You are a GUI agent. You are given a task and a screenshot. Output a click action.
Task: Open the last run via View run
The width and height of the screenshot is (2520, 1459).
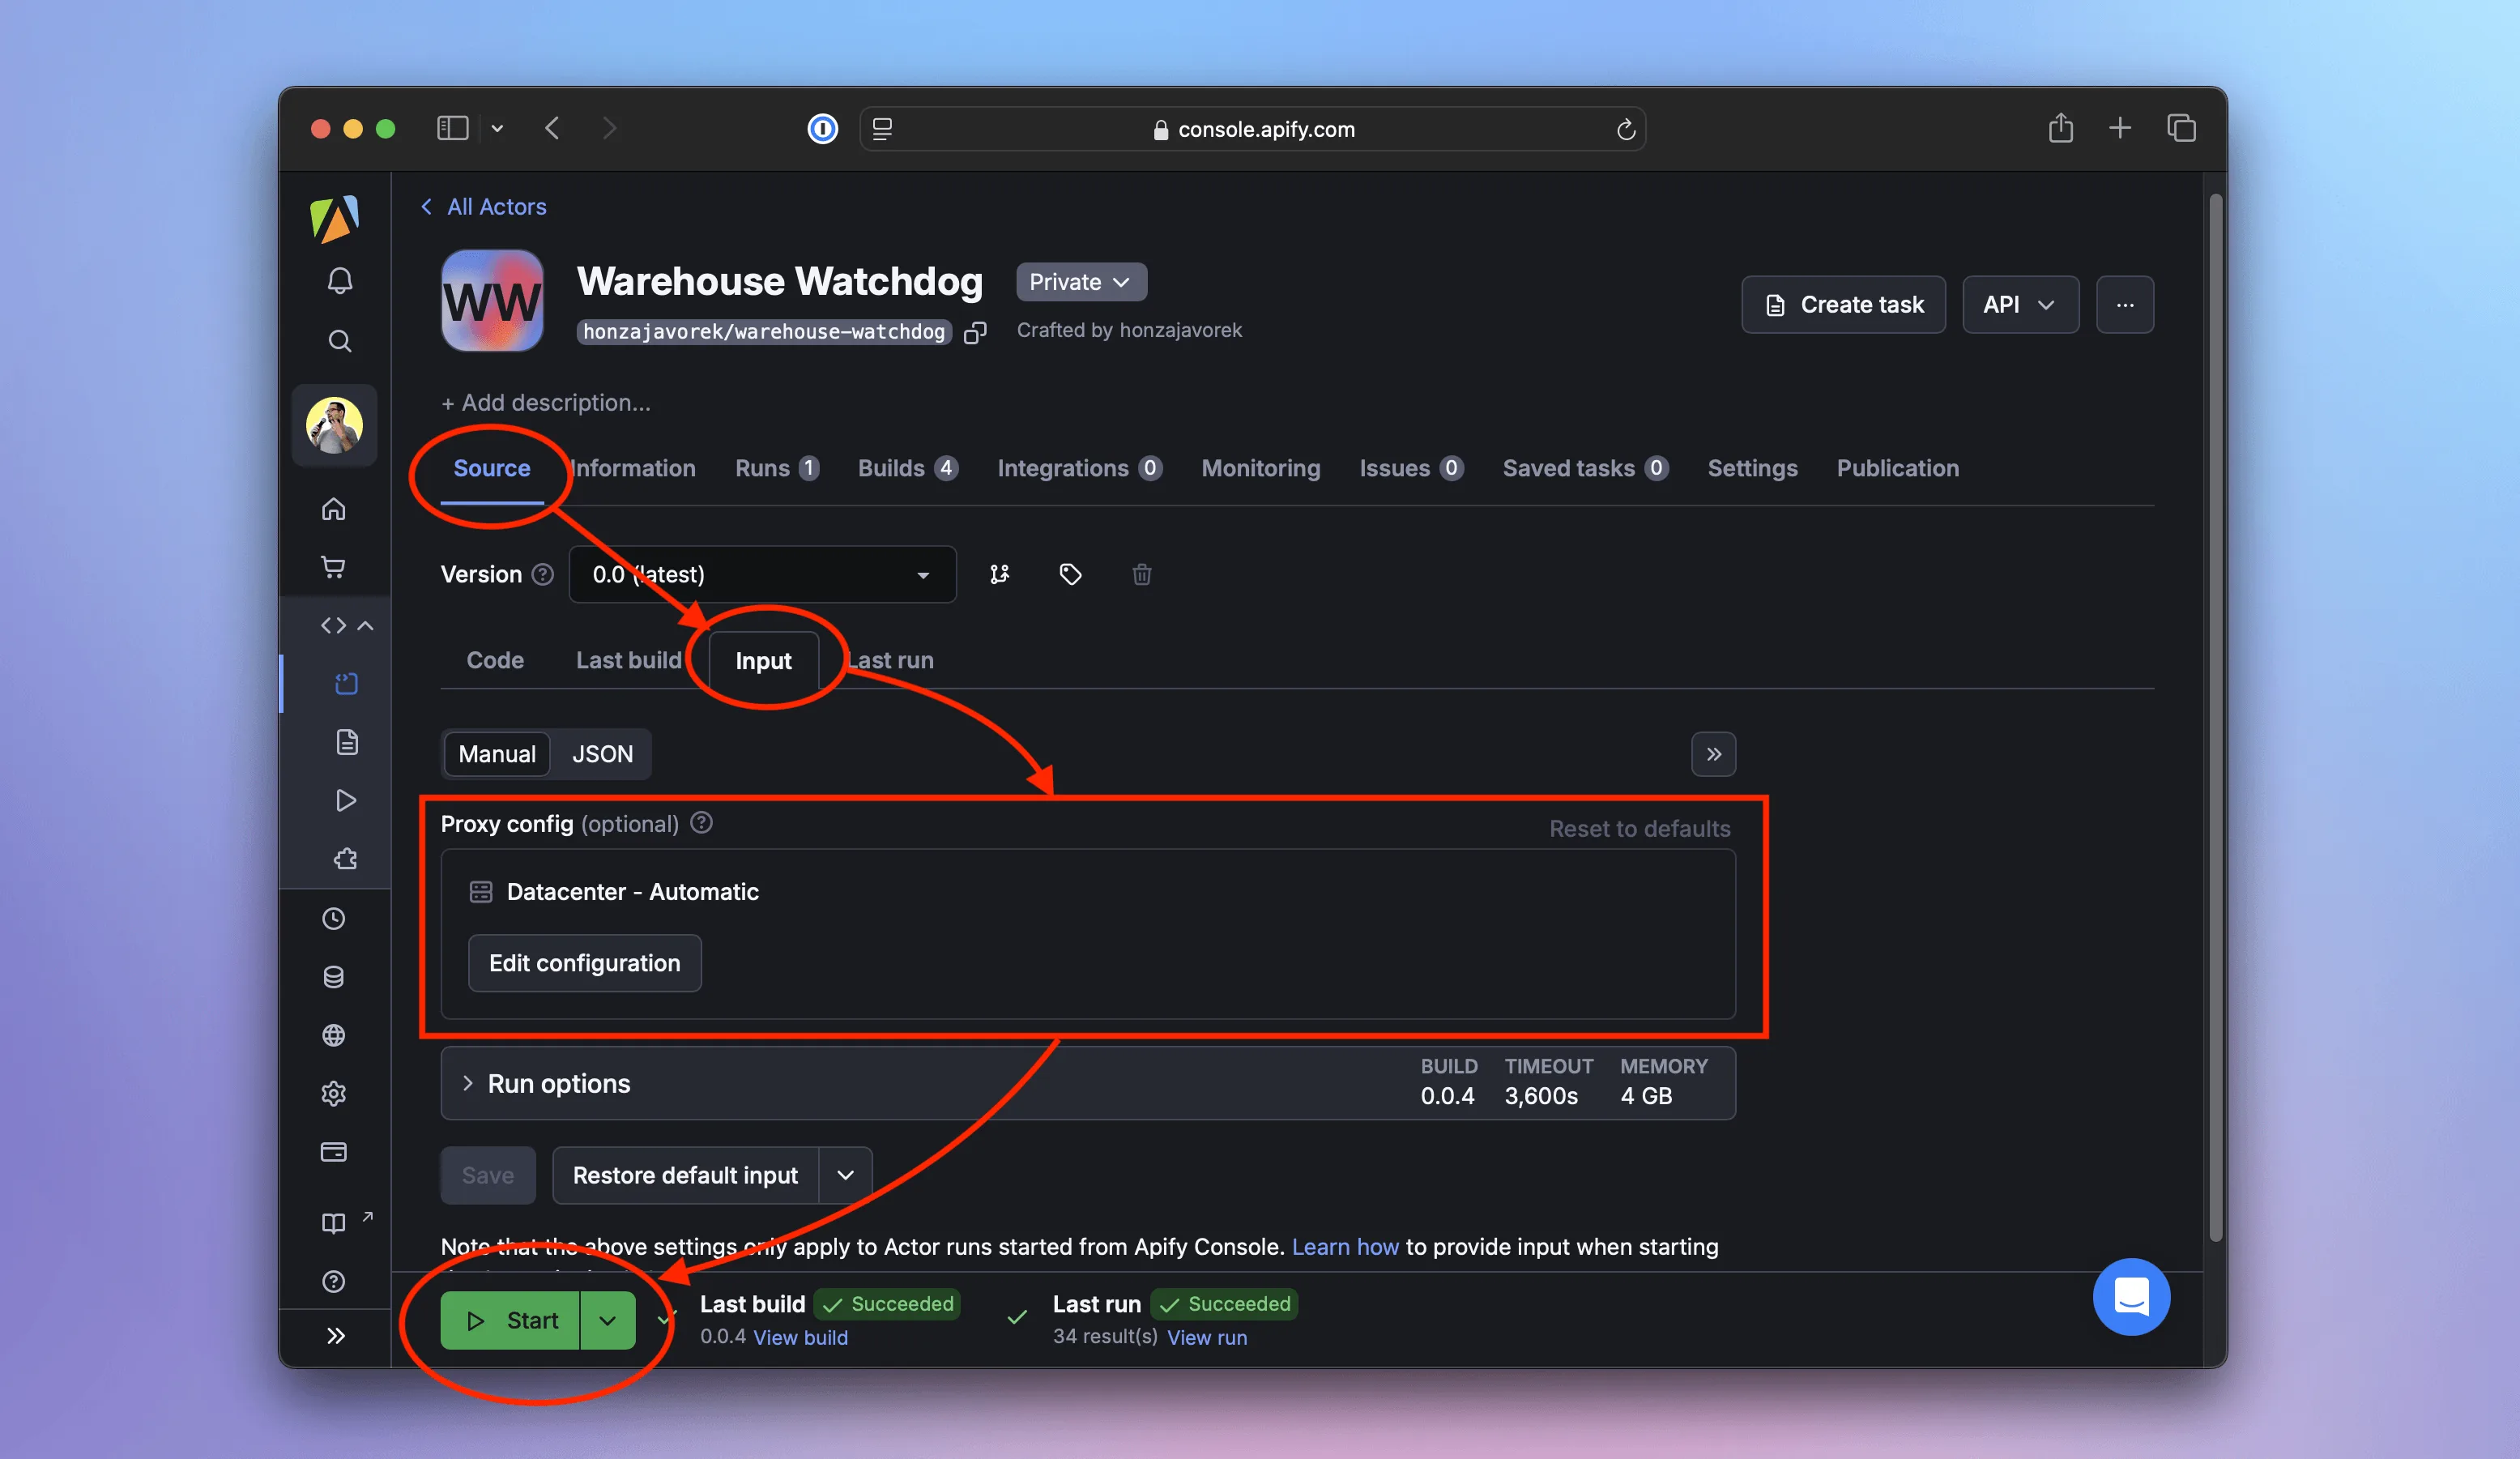click(x=1207, y=1337)
